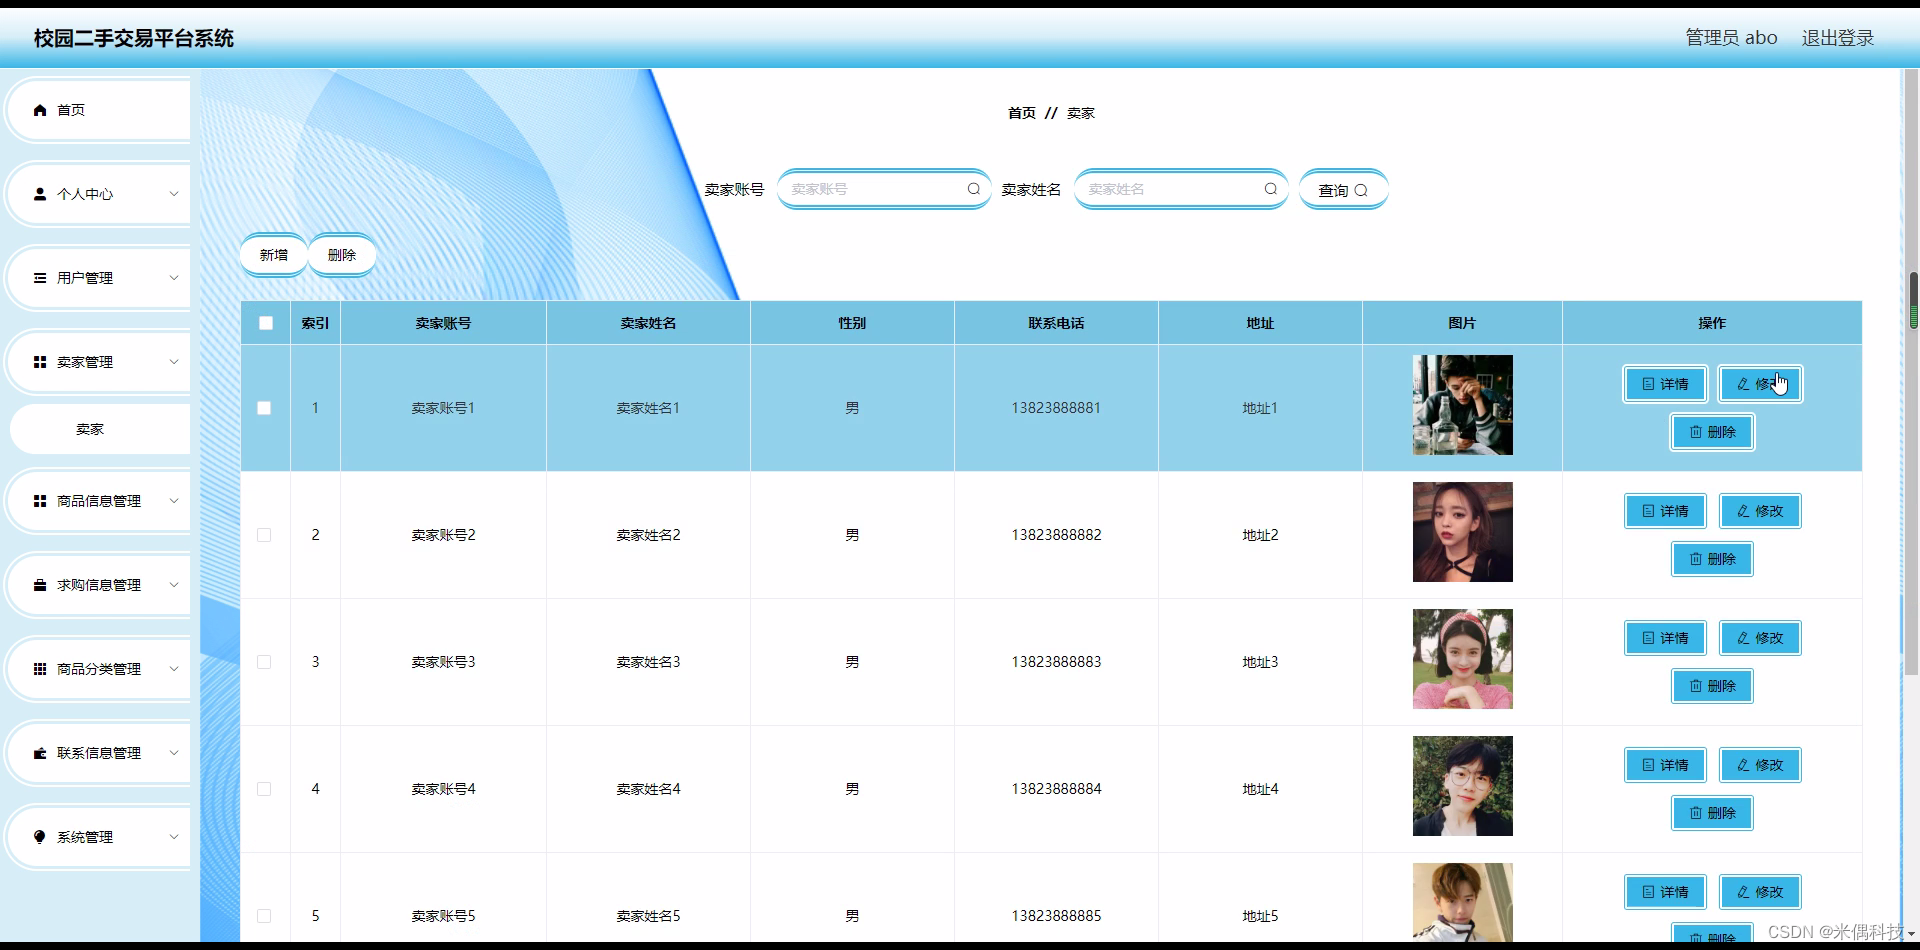Click the home icon beside 首页
This screenshot has height=950, width=1920.
(40, 110)
